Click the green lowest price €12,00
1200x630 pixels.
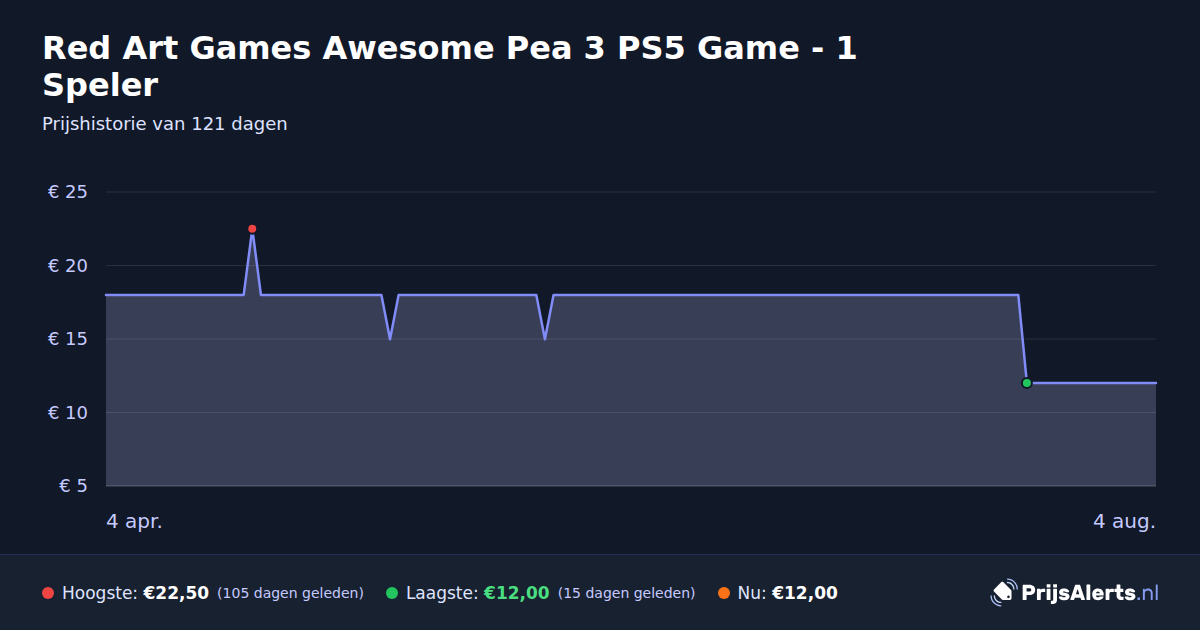tap(517, 593)
